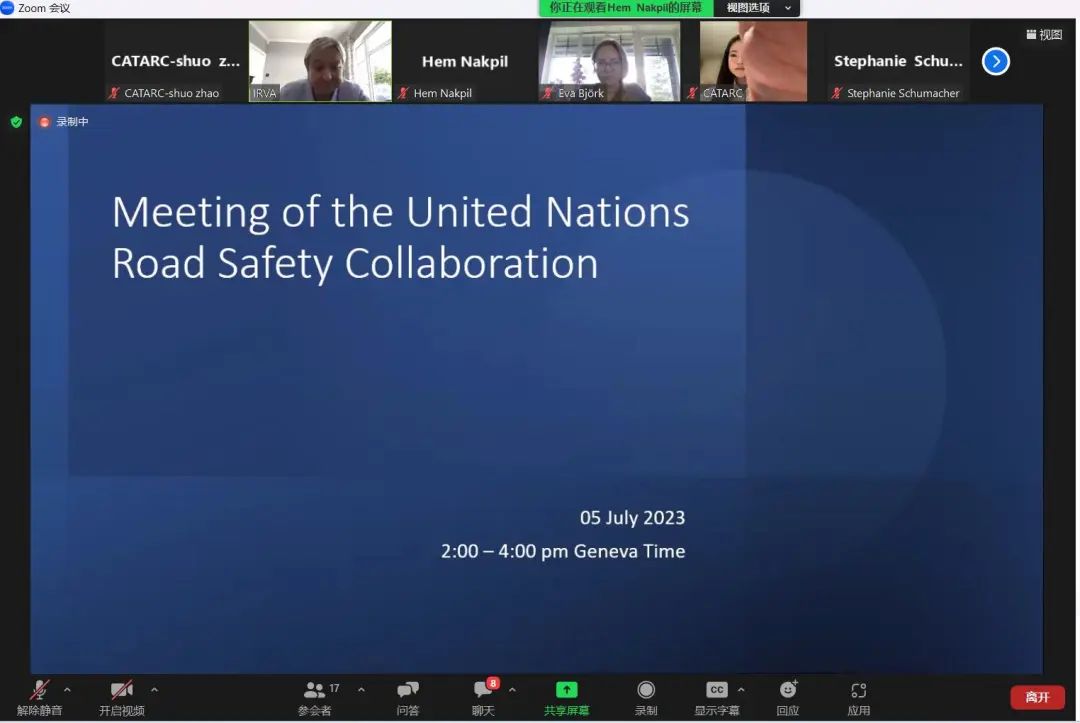Unmute the microphone (解除静音)
Viewport: 1080px width, 723px height.
[40, 690]
